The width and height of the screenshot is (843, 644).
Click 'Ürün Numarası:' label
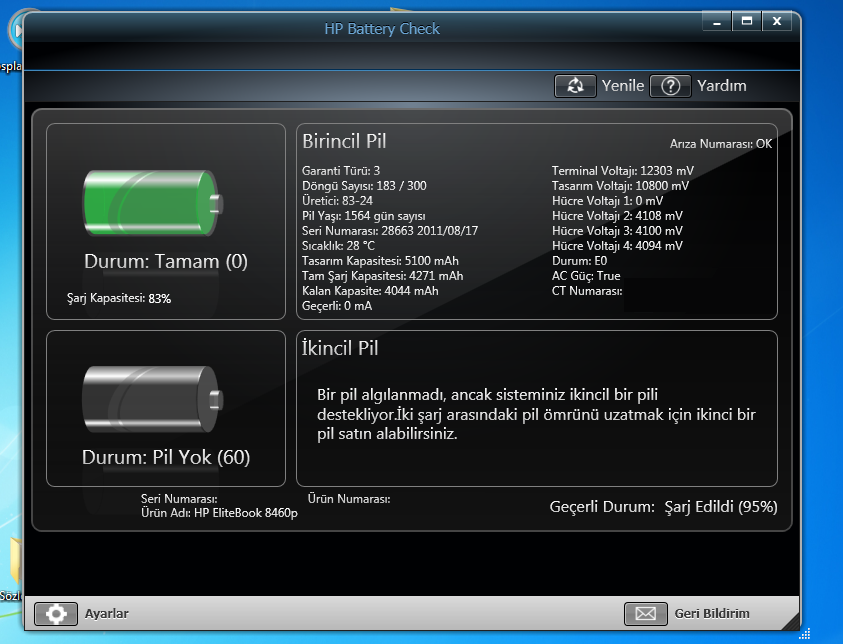tap(349, 499)
